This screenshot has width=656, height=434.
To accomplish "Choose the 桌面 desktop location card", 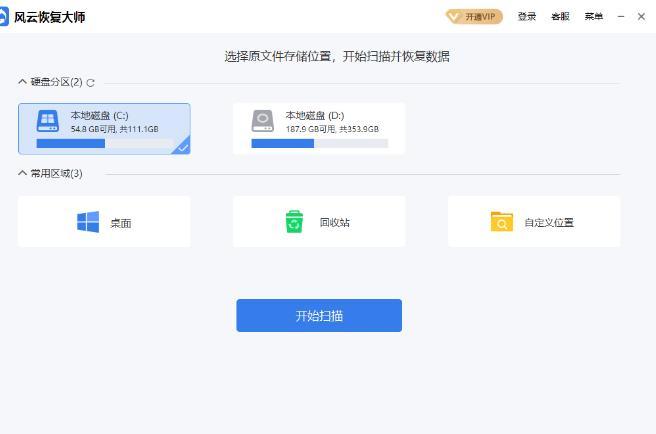I will tap(104, 222).
